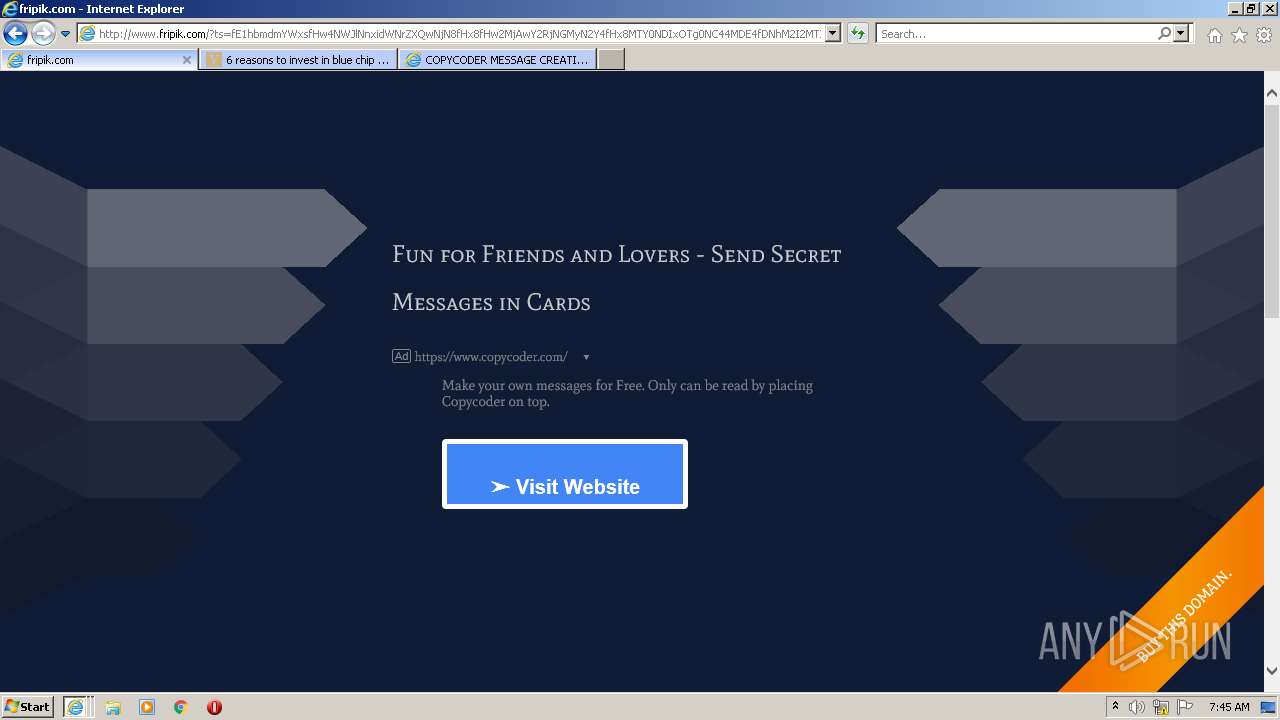The image size is (1280, 720).
Task: Switch to the COPYCODER MESSAGE CREATI tab
Action: coord(497,60)
